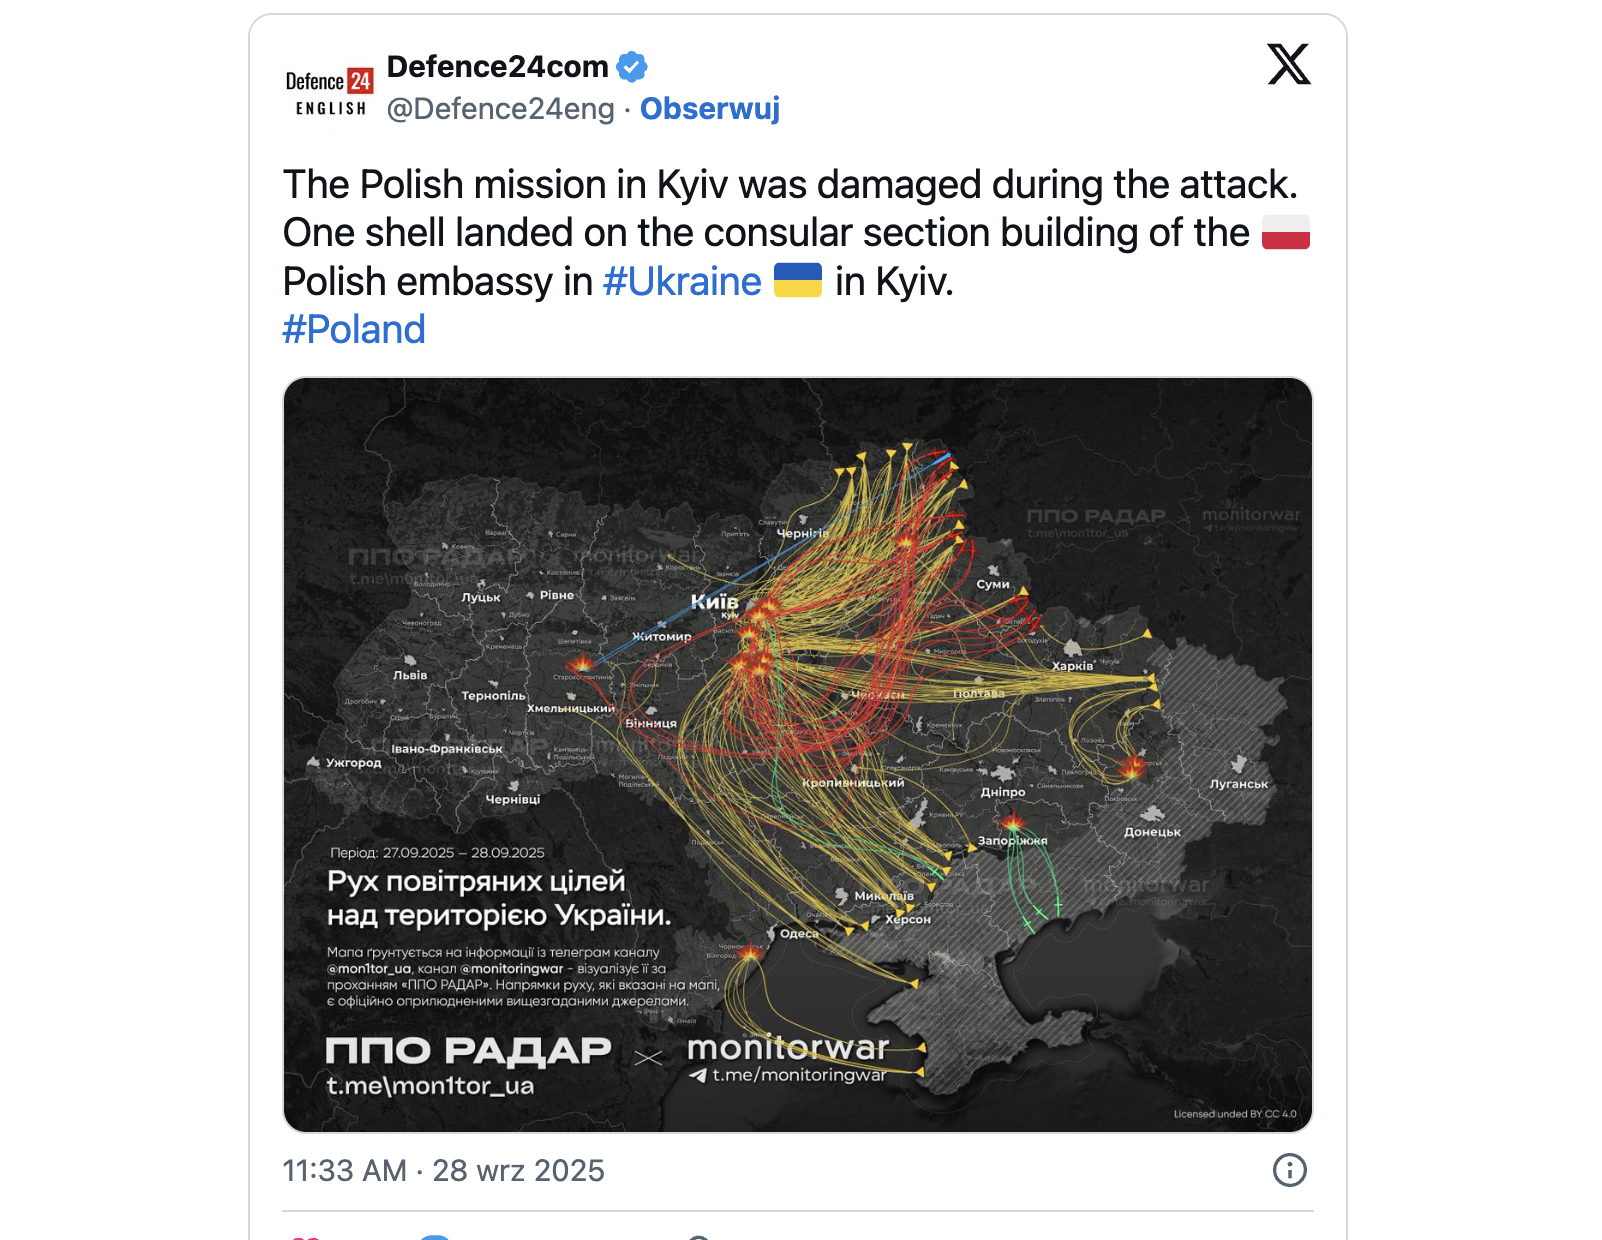Open the Defence24 English profile avatar
The image size is (1602, 1240).
(x=330, y=91)
